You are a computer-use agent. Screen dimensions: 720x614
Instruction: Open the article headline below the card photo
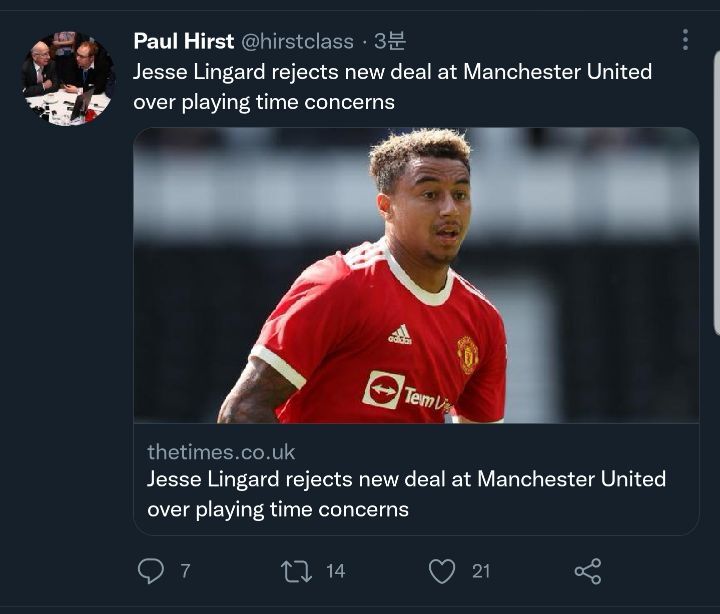tap(406, 494)
